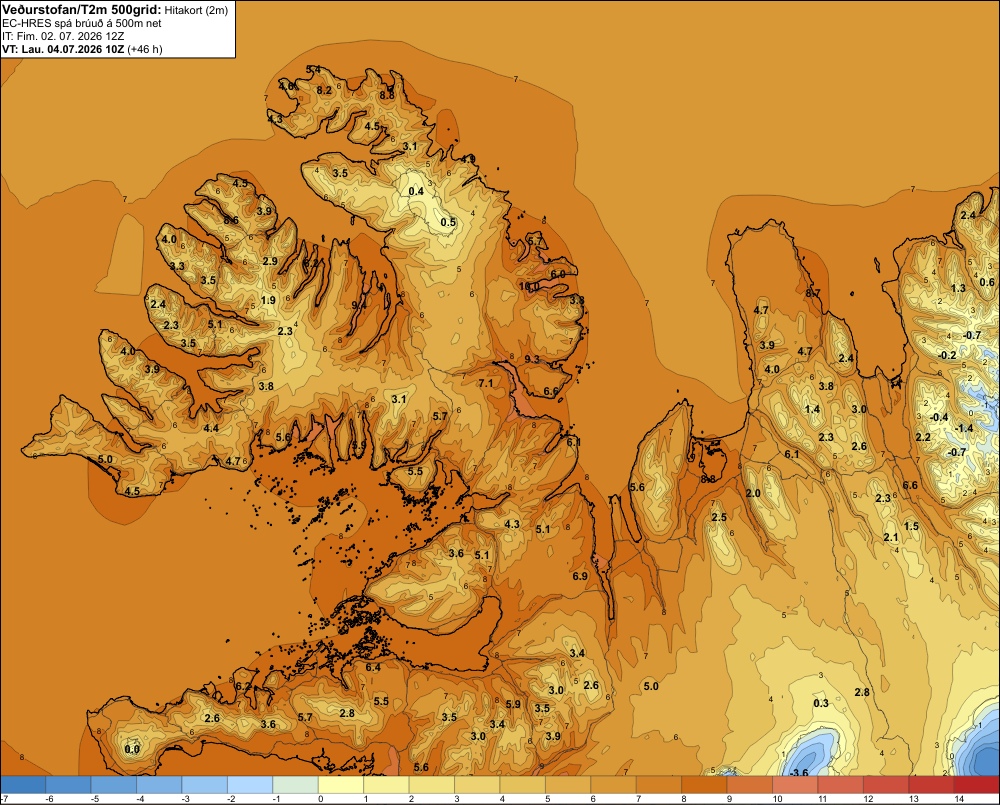
Task: Choose the pale yellow swatch between 0 and 1
Action: coord(341,785)
